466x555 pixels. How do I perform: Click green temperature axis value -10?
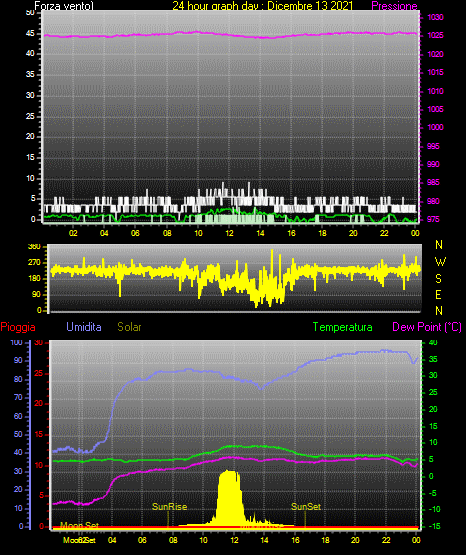[x=434, y=510]
